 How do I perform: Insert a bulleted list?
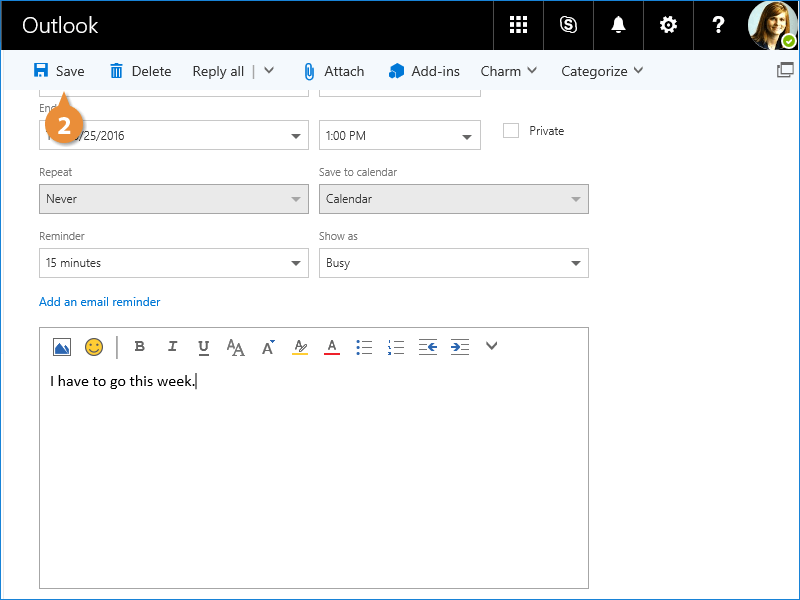click(x=364, y=347)
